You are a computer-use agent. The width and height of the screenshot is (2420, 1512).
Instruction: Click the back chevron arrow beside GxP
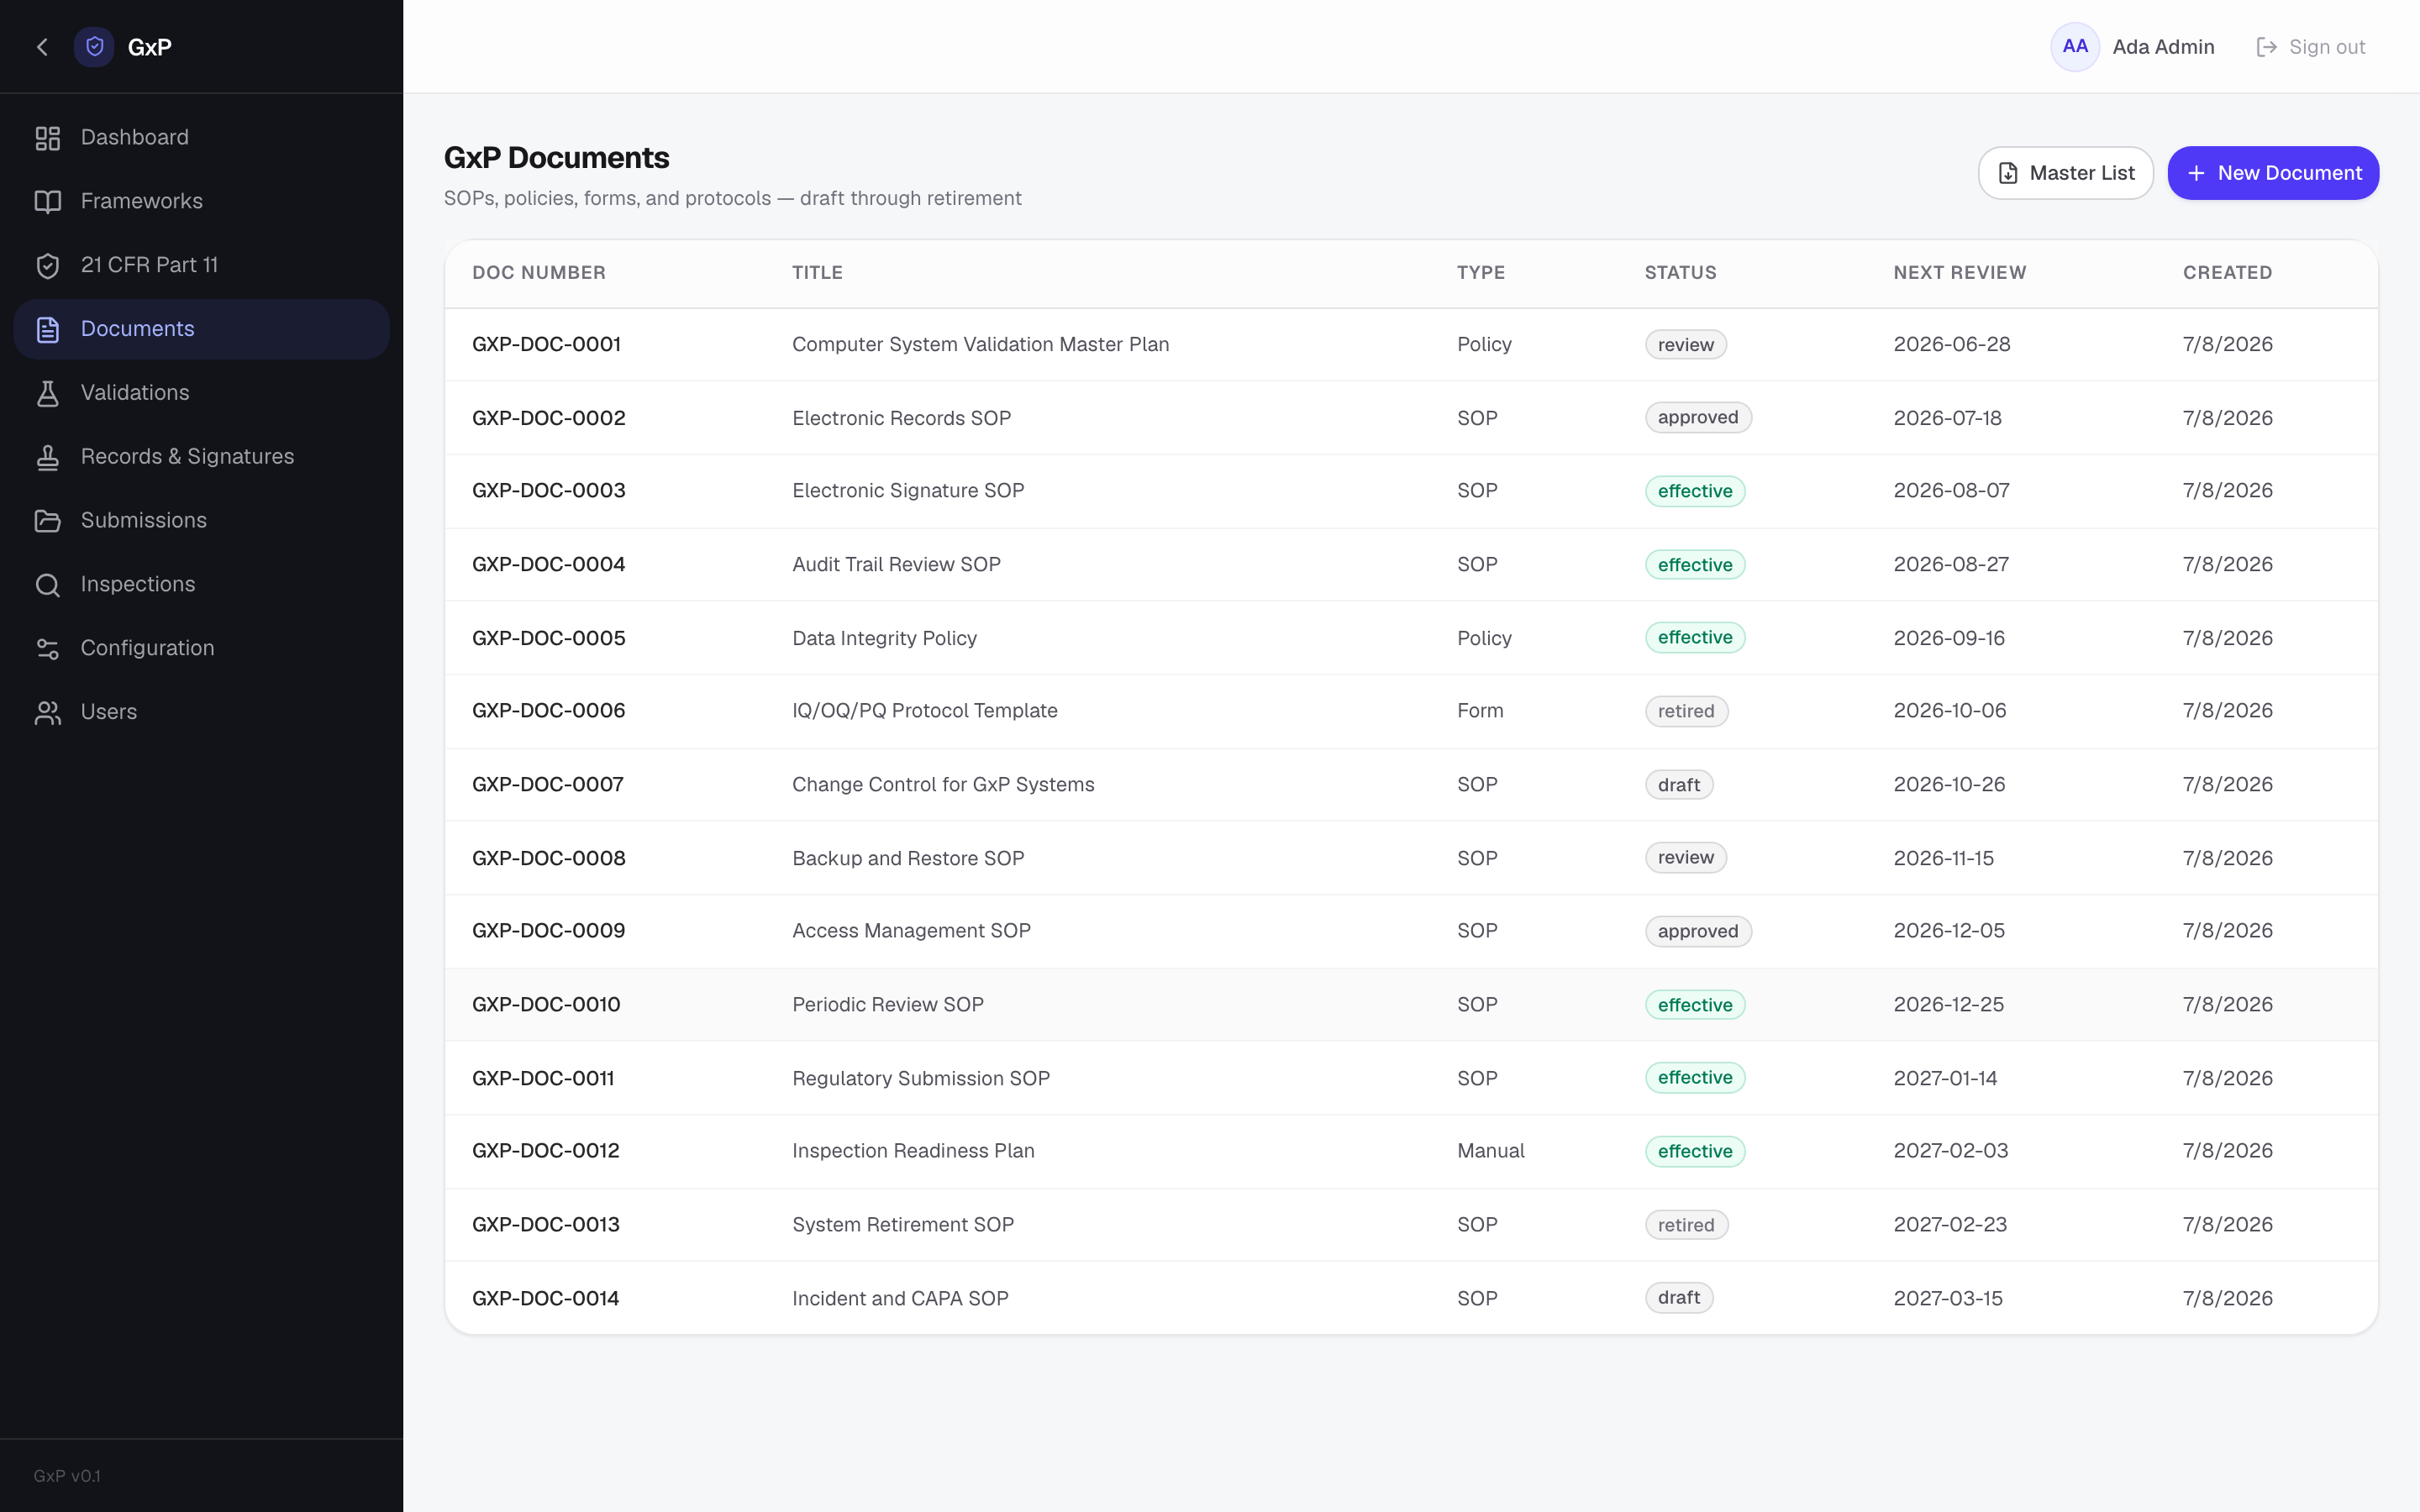click(42, 47)
